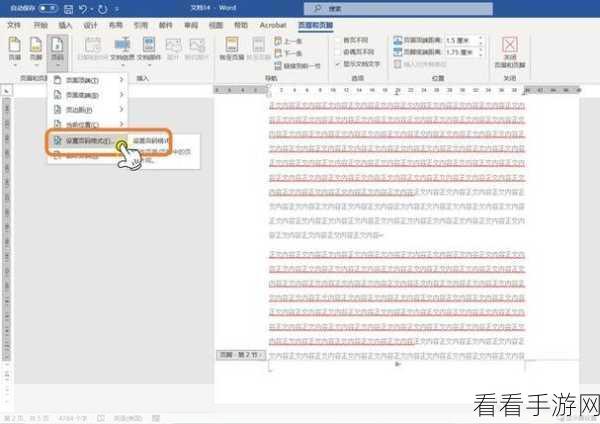Open the Mailings (邮件) tab
The width and height of the screenshot is (600, 424).
[166, 25]
